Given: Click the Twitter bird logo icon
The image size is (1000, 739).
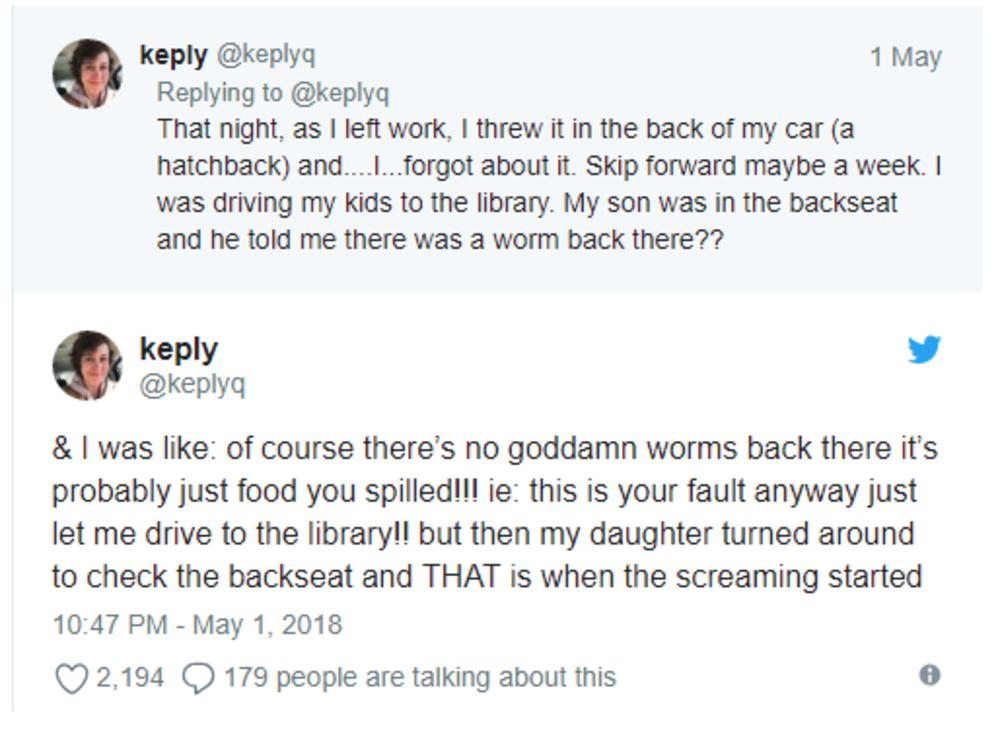Looking at the screenshot, I should (x=924, y=350).
